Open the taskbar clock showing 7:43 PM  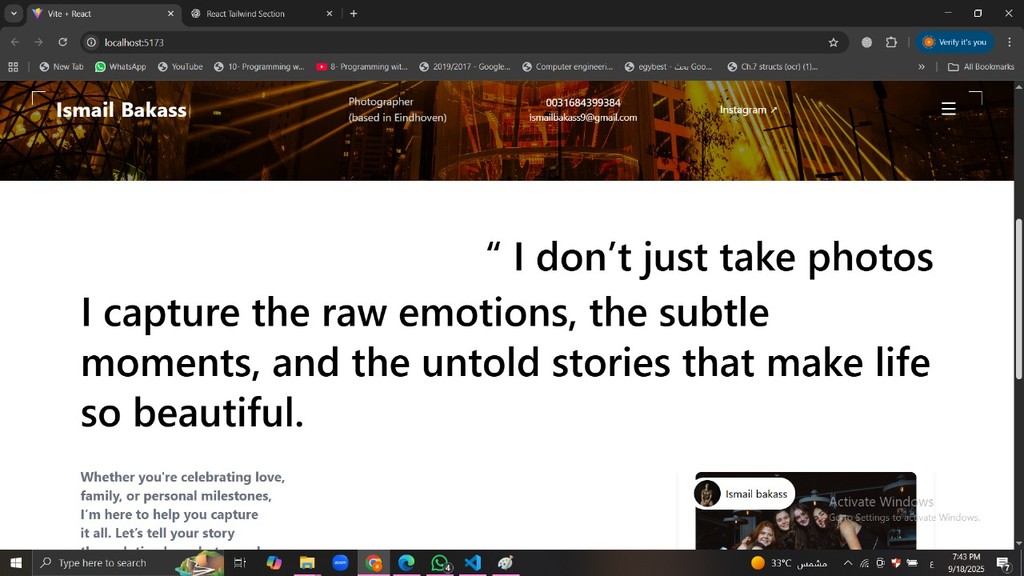(967, 562)
